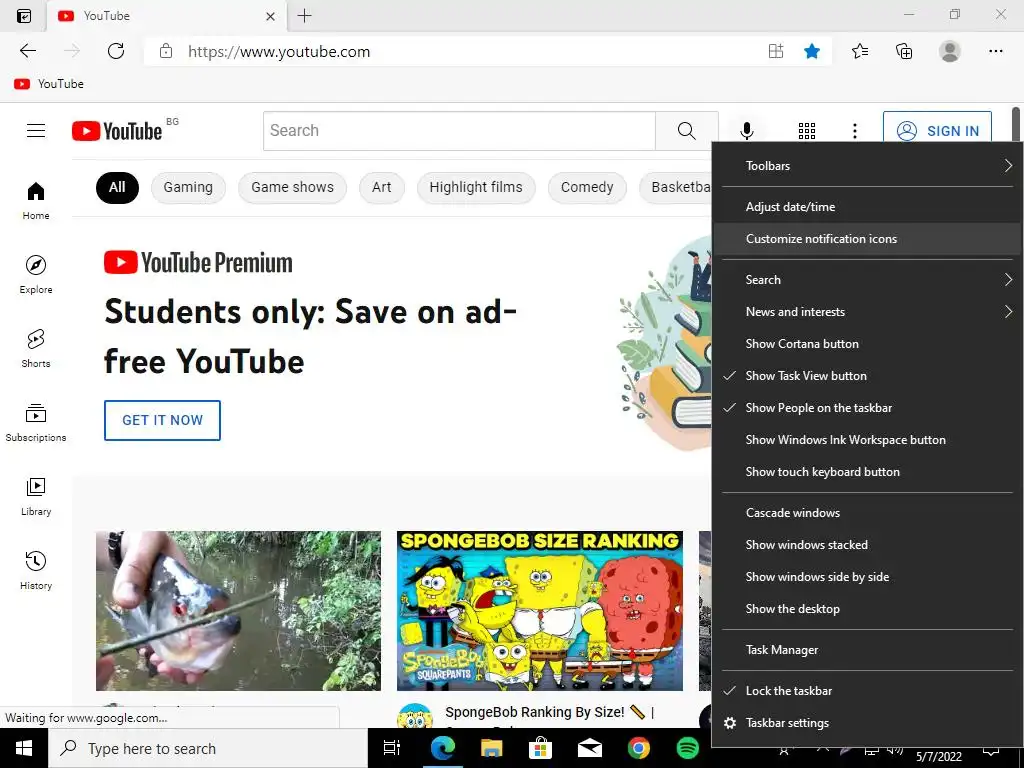Click the Windows Start button

pos(24,748)
